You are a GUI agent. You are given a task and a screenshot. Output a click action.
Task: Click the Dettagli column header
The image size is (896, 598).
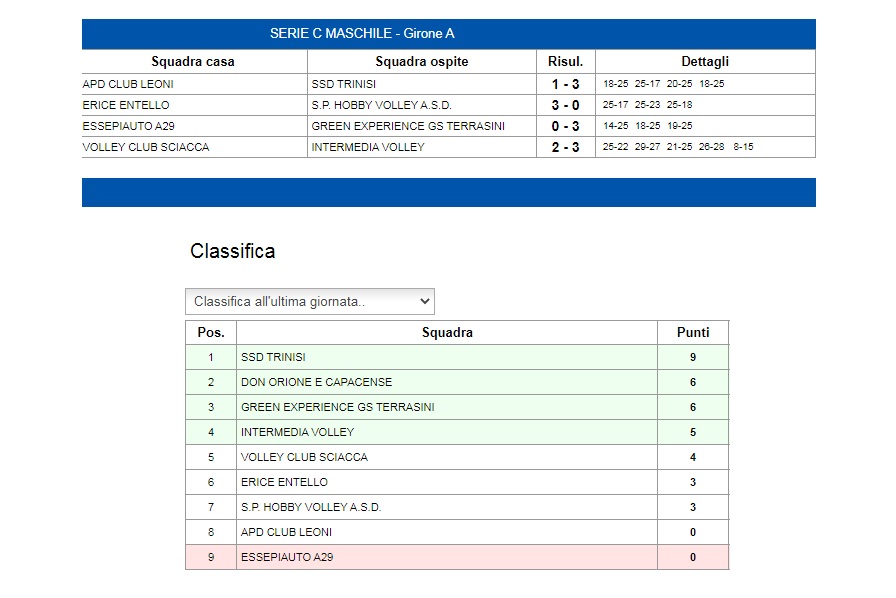pos(705,62)
